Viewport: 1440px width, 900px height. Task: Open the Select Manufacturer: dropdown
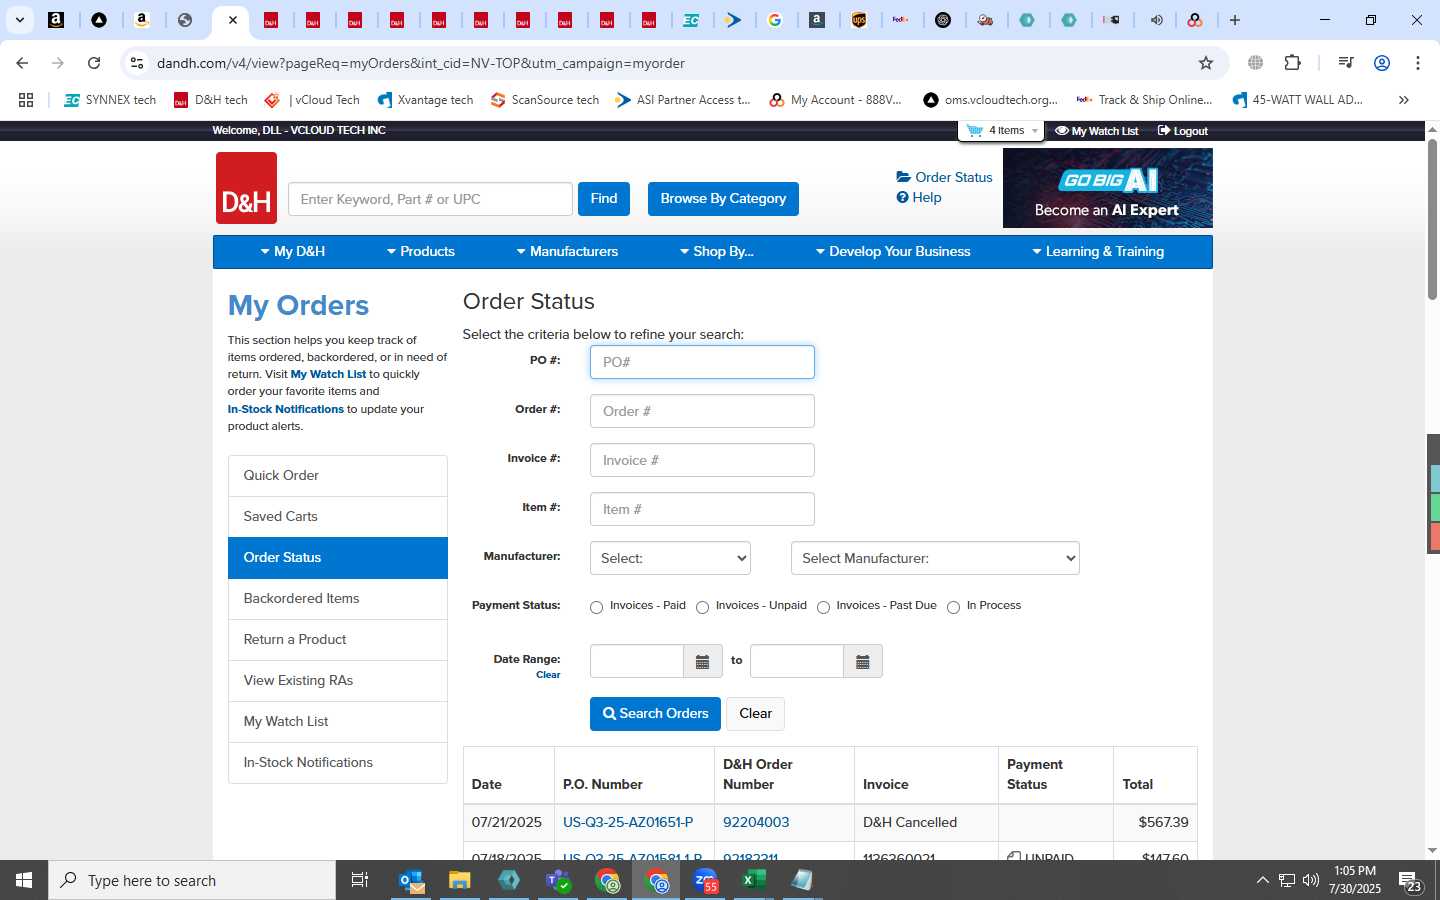coord(935,558)
